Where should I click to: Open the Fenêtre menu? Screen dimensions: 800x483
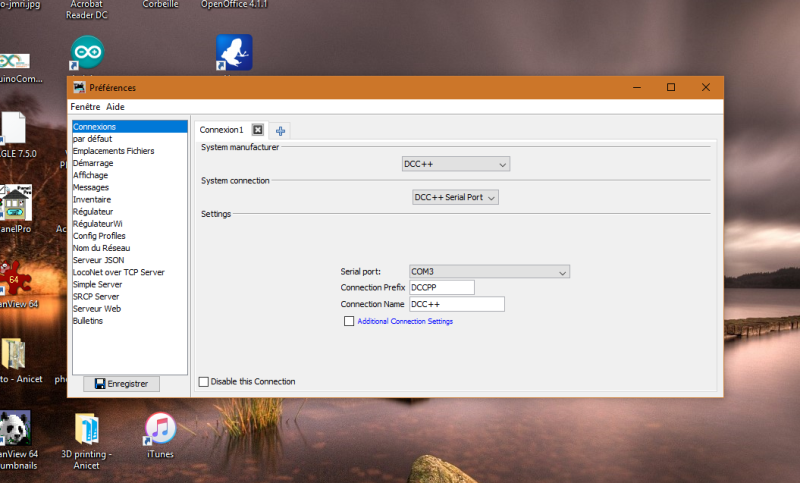tap(85, 106)
